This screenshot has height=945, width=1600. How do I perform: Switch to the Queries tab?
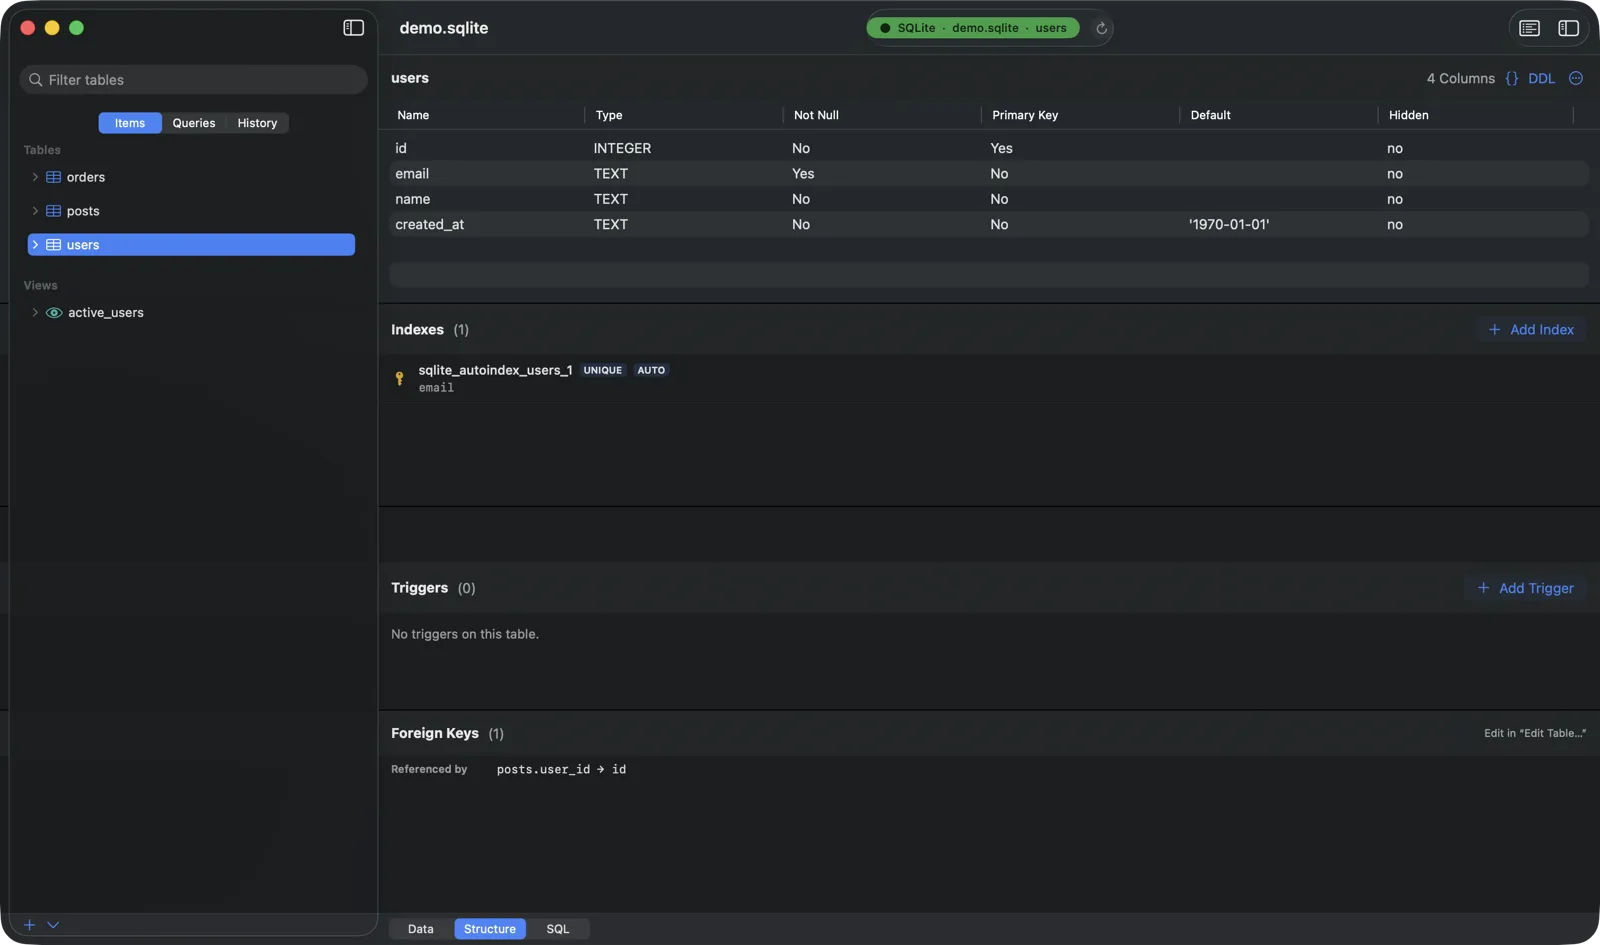coord(194,123)
